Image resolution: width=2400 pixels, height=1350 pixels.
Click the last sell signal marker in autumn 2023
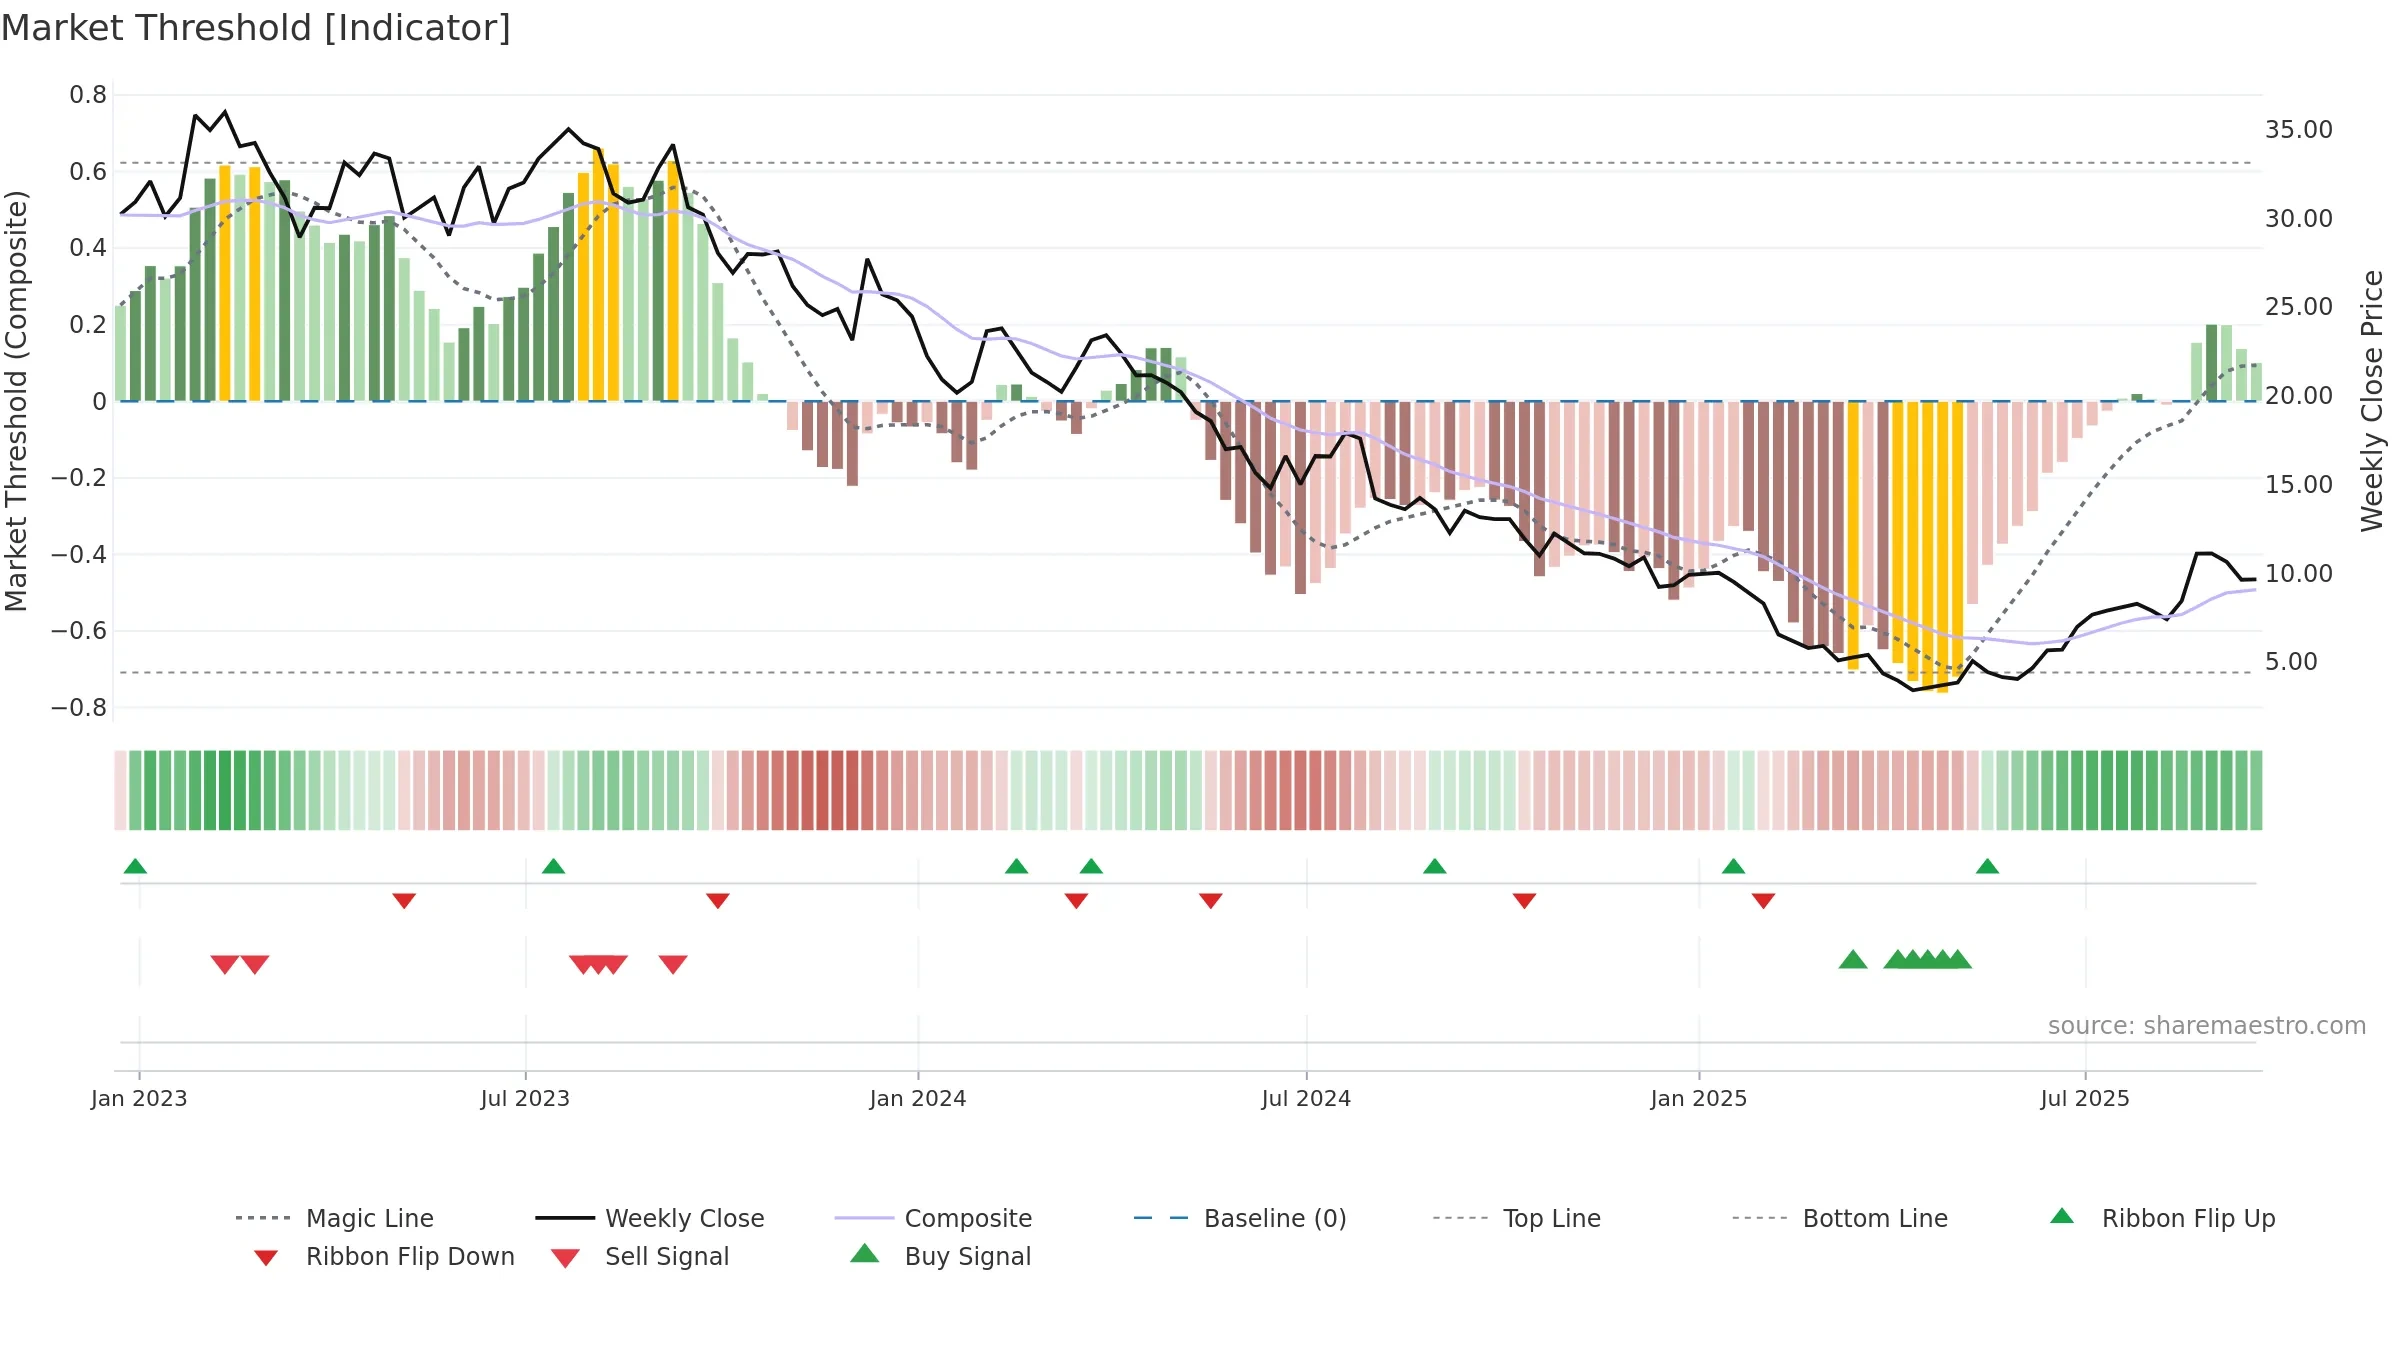(x=673, y=964)
